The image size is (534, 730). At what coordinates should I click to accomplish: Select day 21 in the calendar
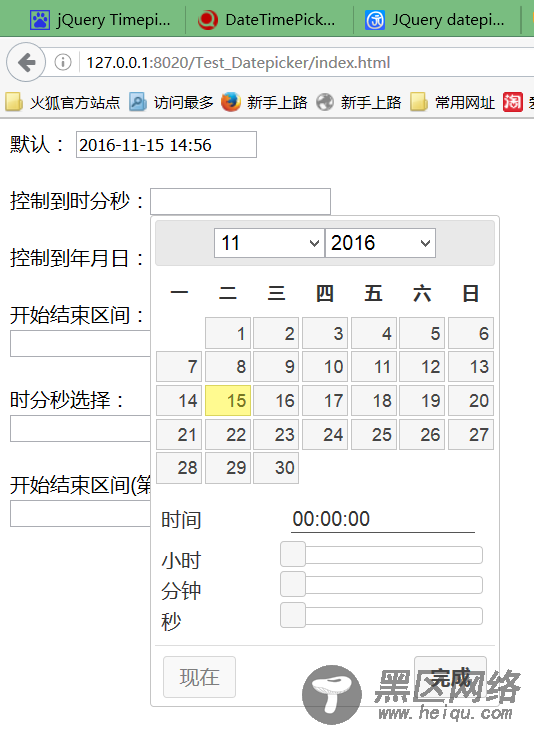click(179, 434)
